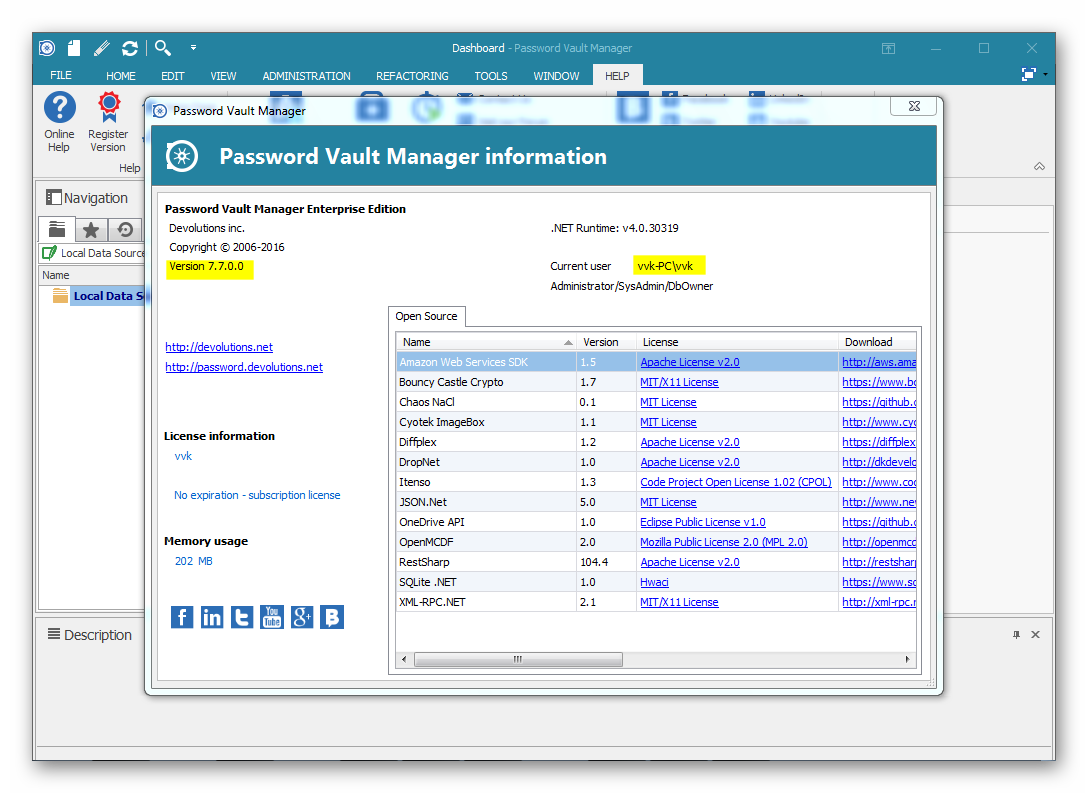The image size is (1088, 793).
Task: Click the magnifier search icon in title bar
Action: 162,48
